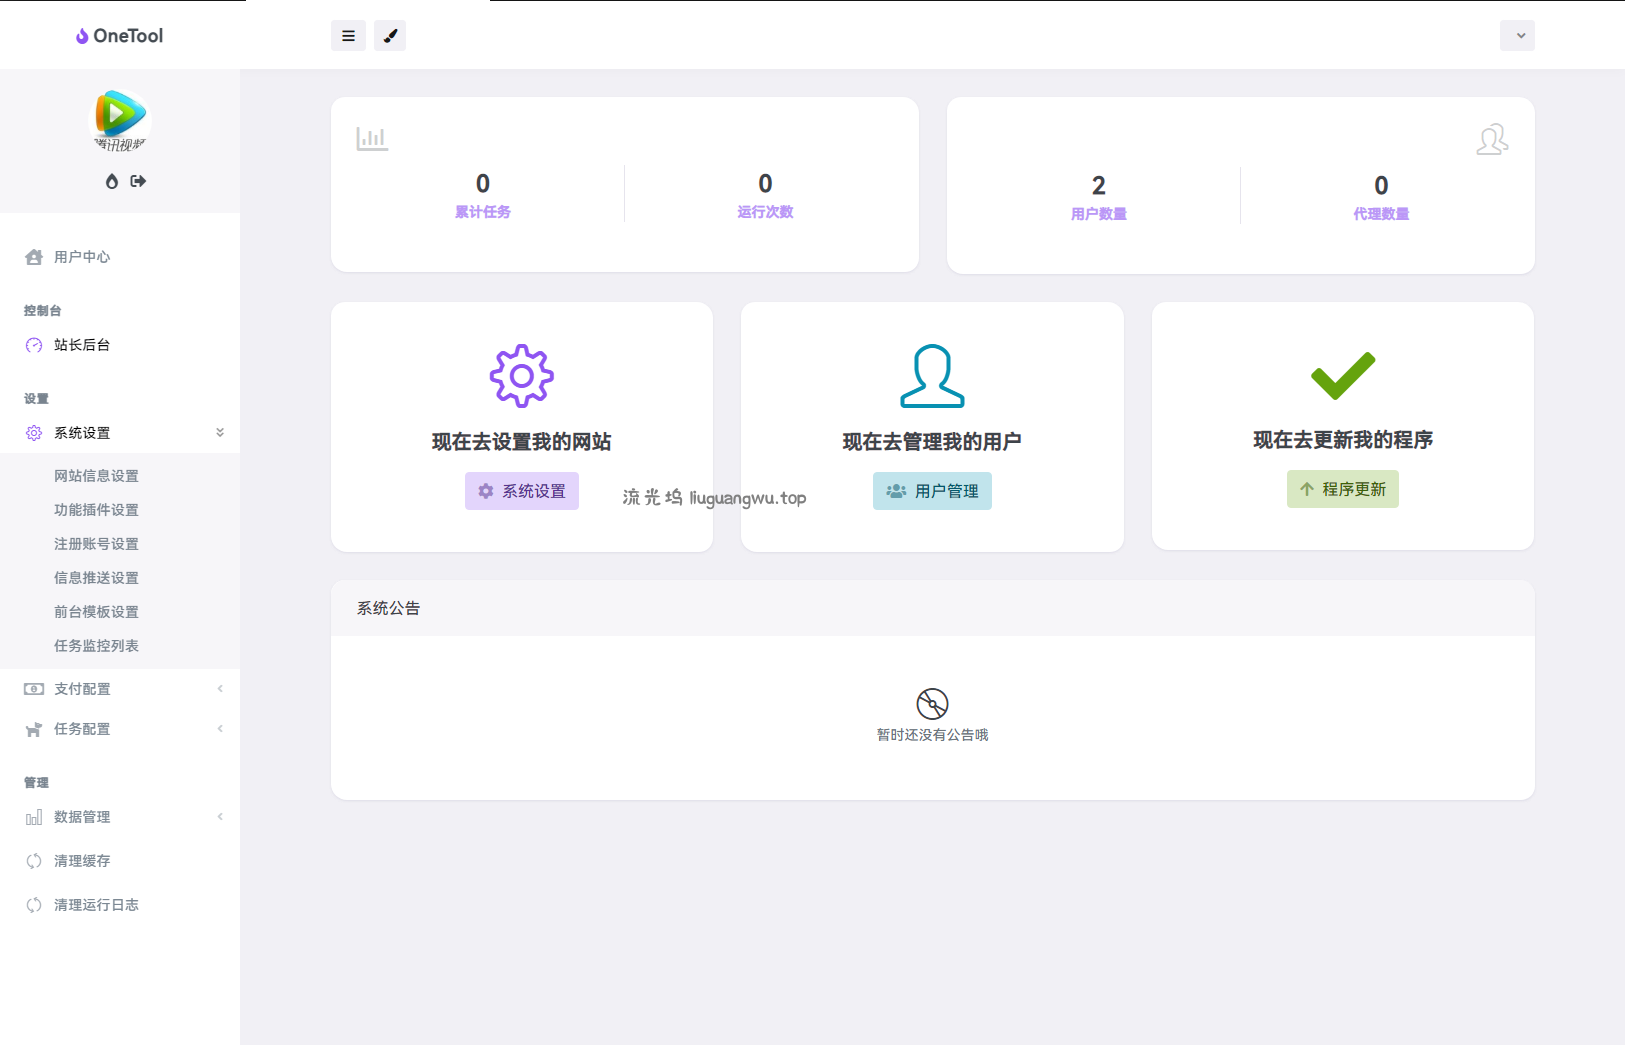
Task: Click the large purple gear icon
Action: 521,376
